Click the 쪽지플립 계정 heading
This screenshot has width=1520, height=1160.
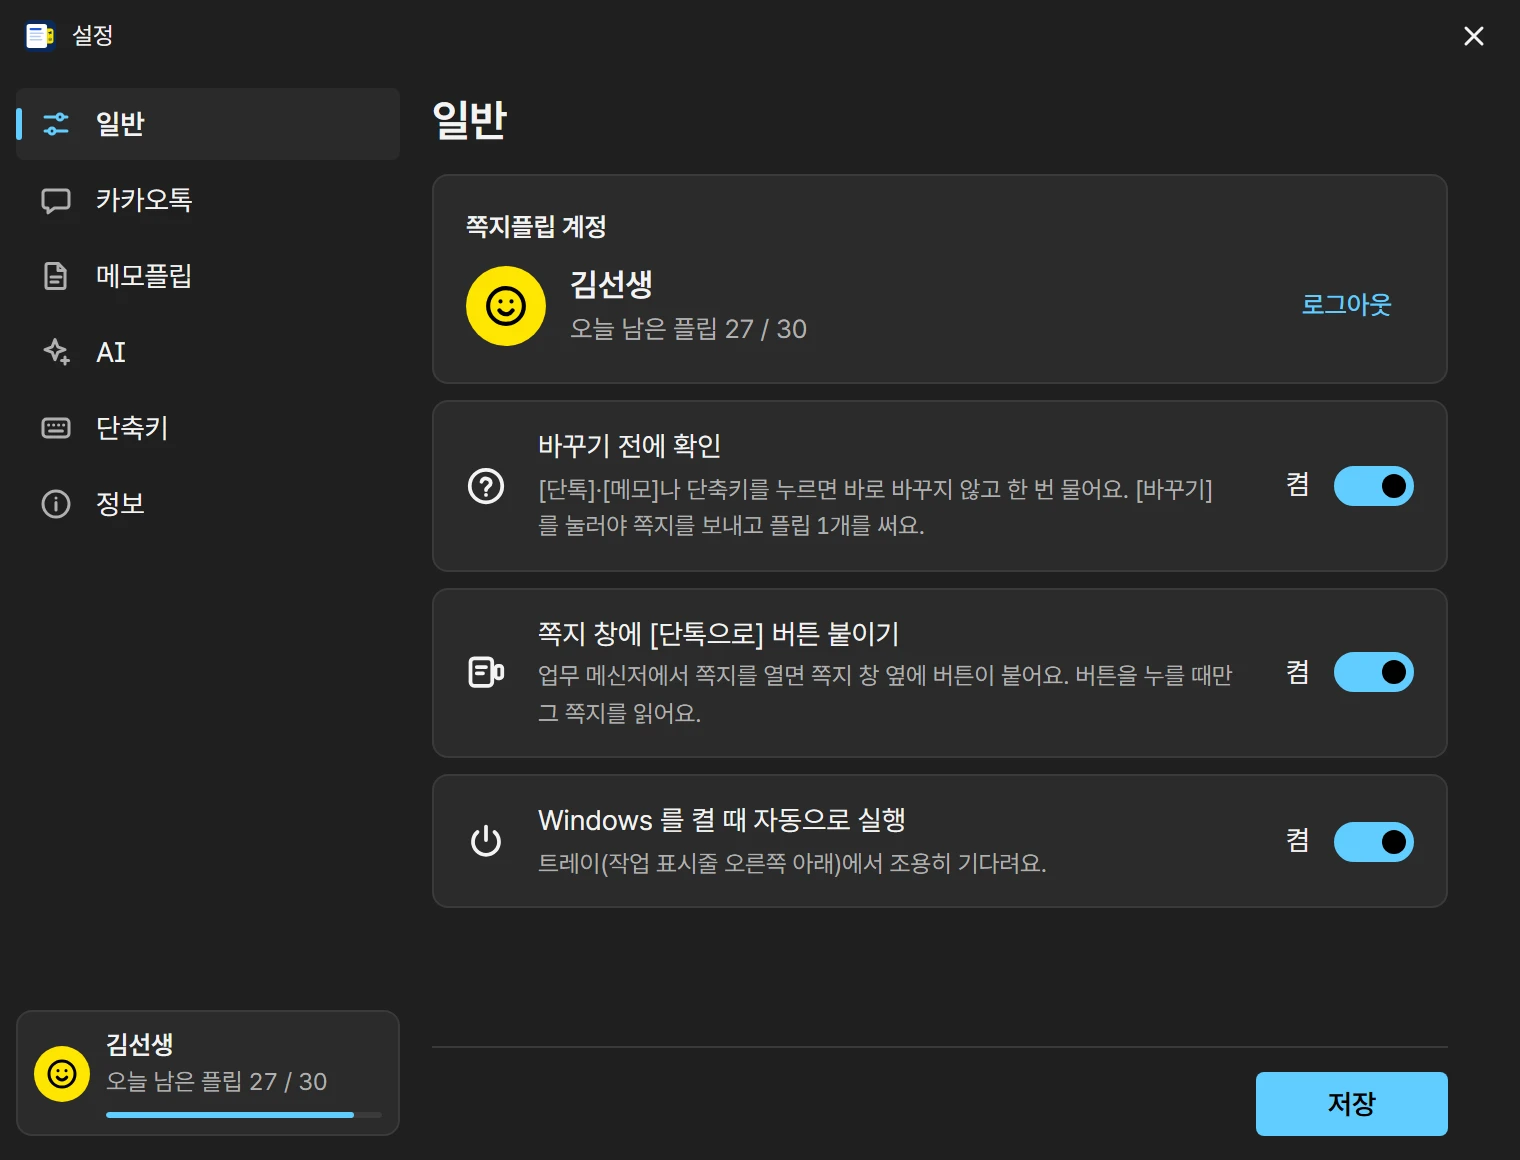536,226
